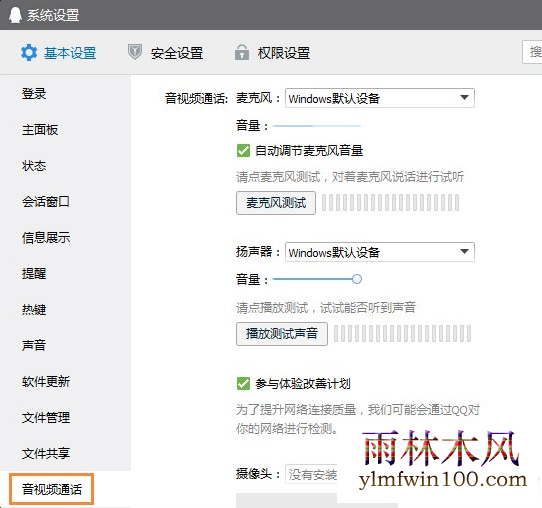Click the hint text 请点麦克风测试
Screen dimensions: 542x508
point(350,177)
